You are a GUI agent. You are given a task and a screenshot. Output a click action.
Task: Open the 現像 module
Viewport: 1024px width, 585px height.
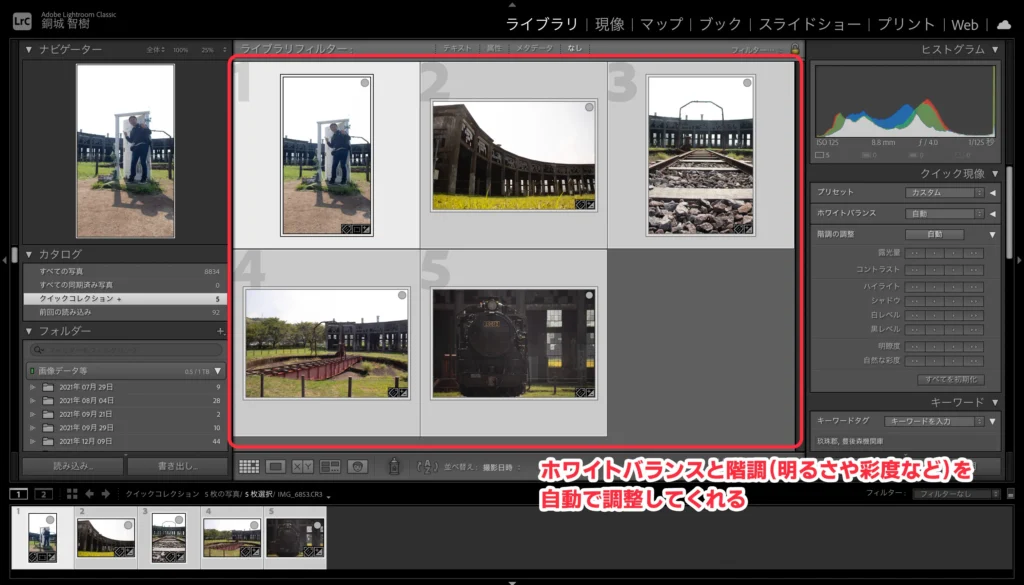pyautogui.click(x=608, y=24)
